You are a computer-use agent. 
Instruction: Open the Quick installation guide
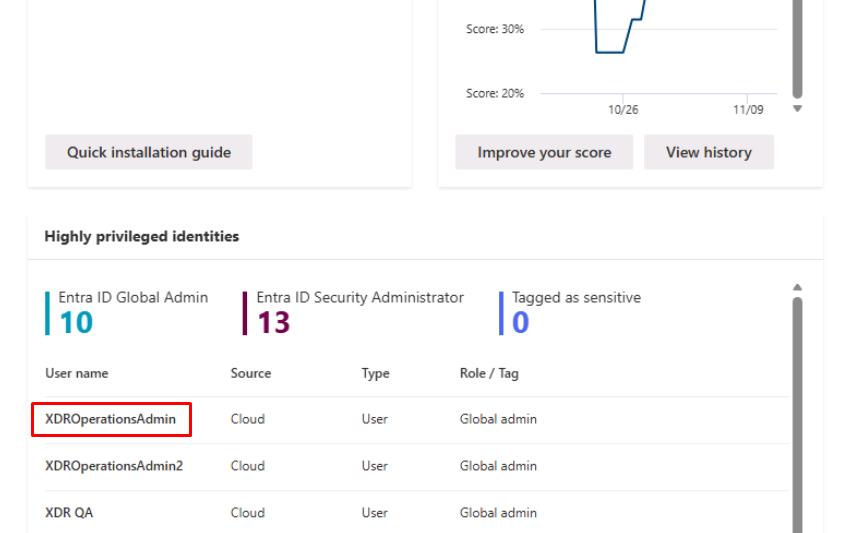click(148, 153)
